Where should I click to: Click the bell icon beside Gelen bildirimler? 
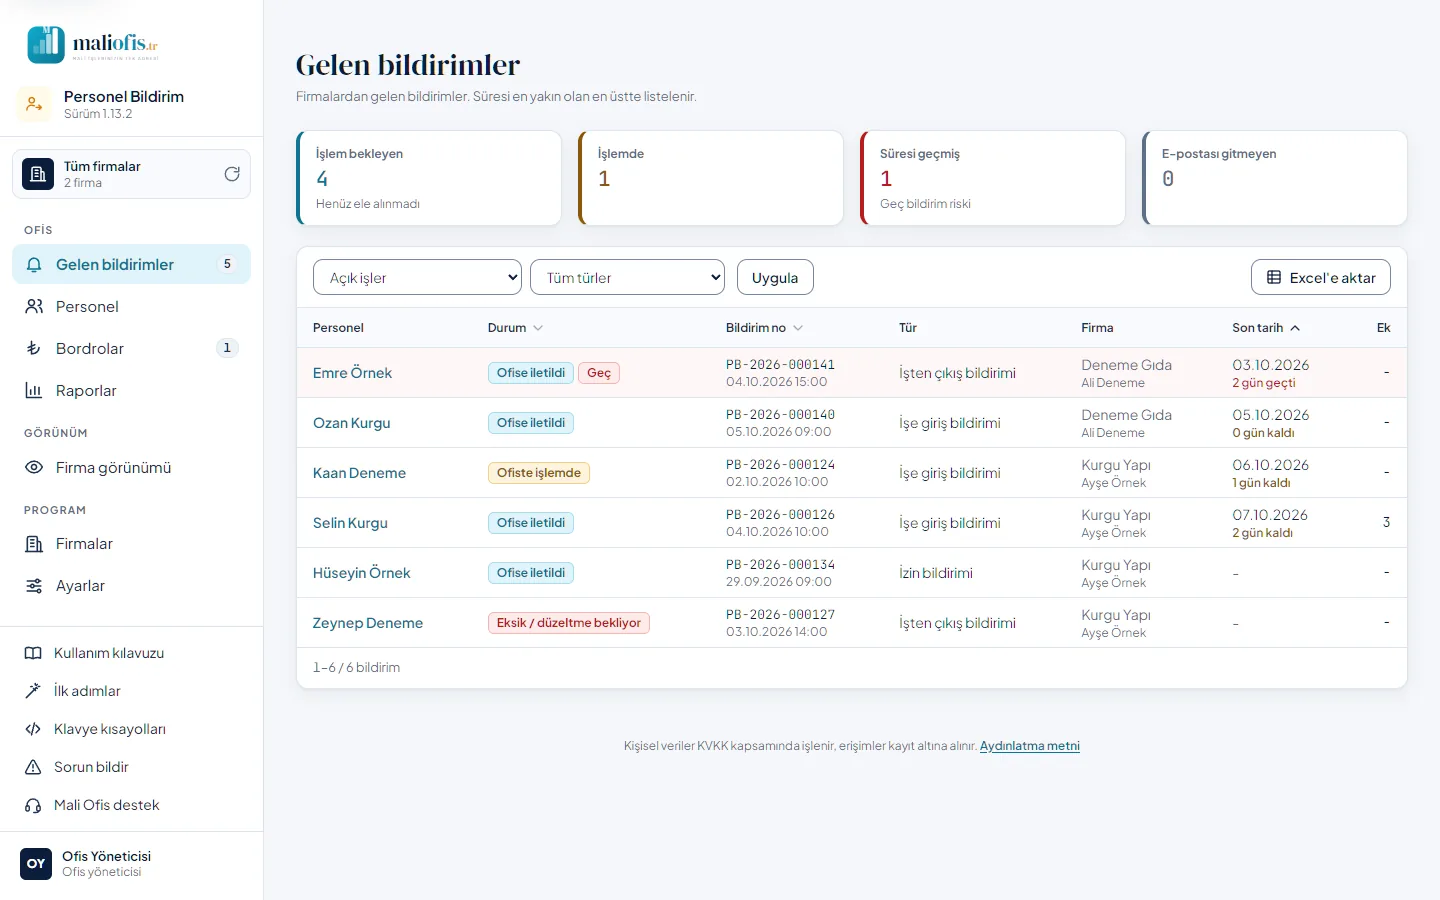(34, 265)
